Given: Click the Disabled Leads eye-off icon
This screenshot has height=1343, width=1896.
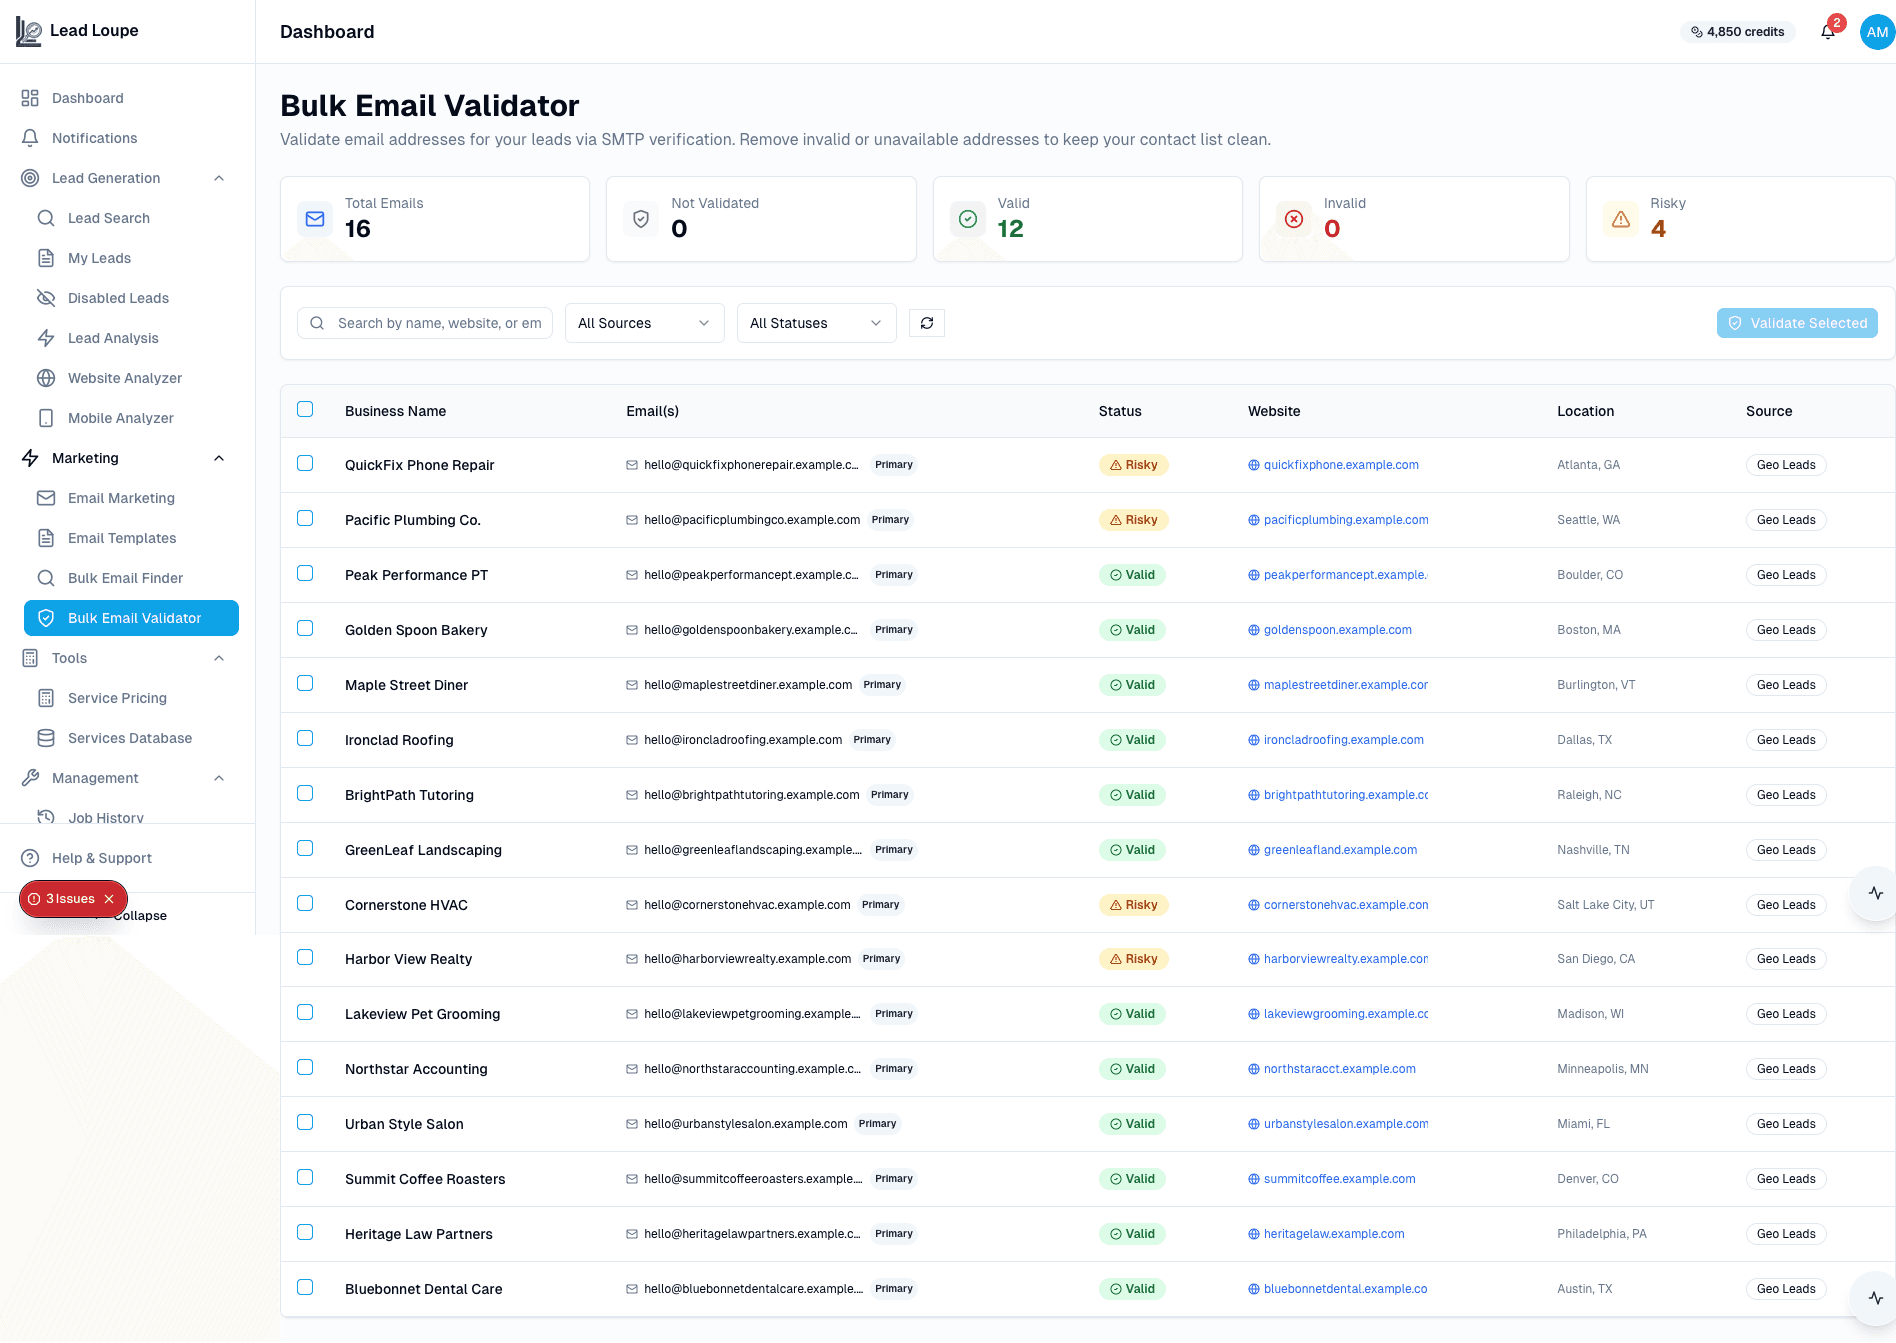Looking at the screenshot, I should click(46, 298).
